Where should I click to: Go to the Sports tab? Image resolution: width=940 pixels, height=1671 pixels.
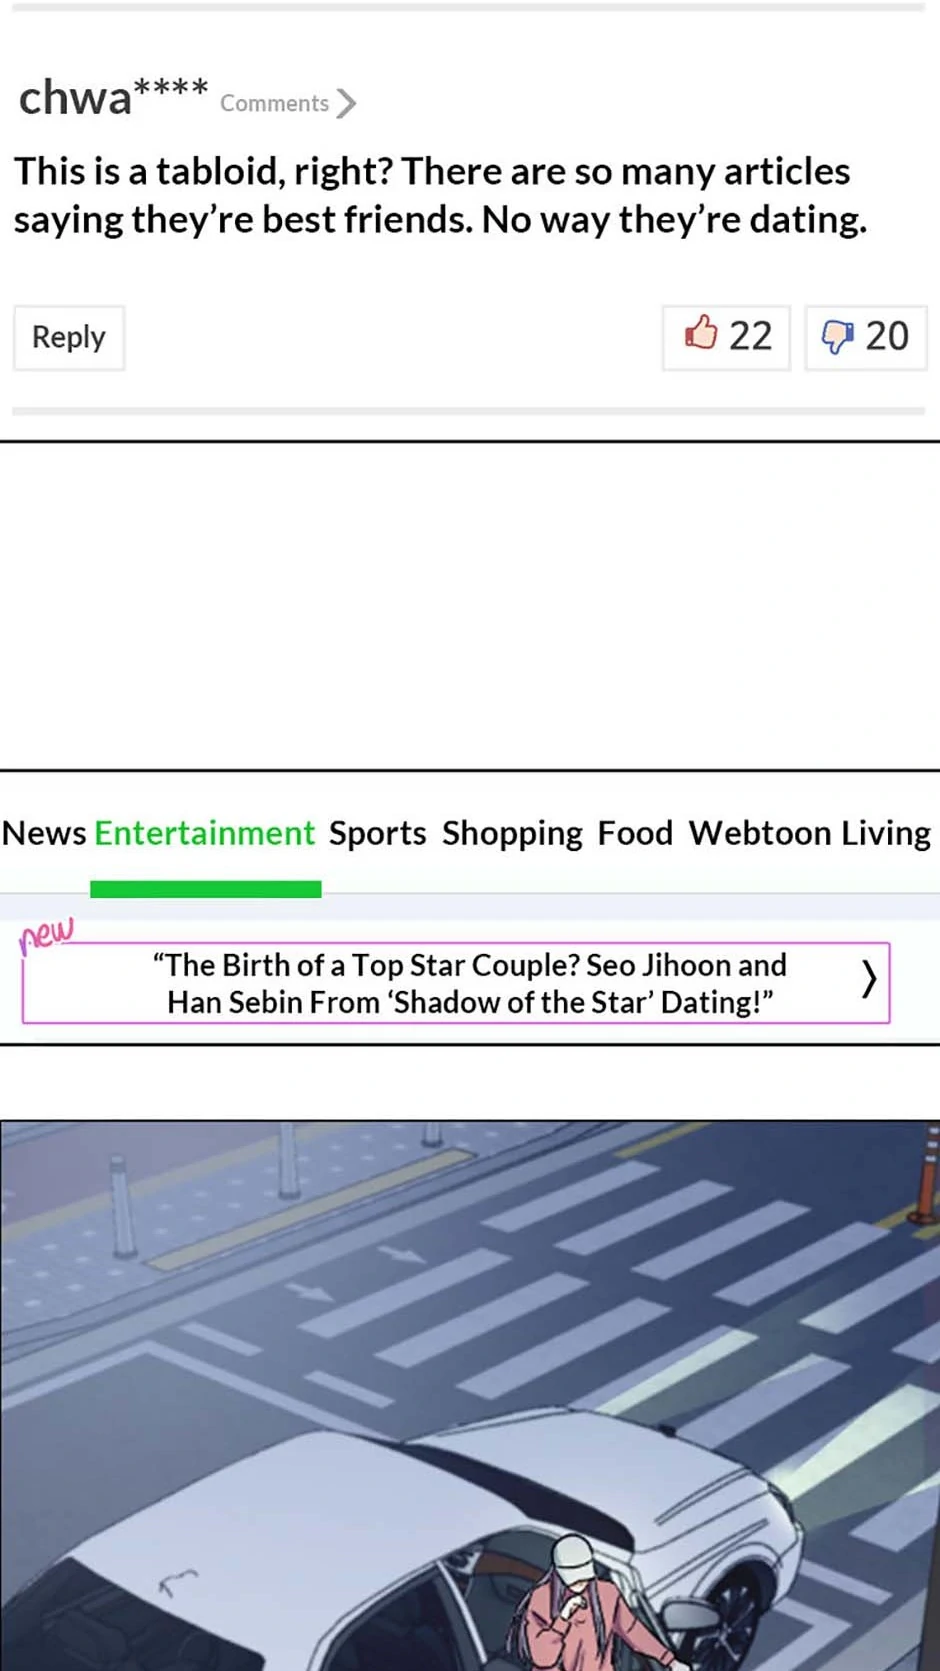pyautogui.click(x=377, y=833)
